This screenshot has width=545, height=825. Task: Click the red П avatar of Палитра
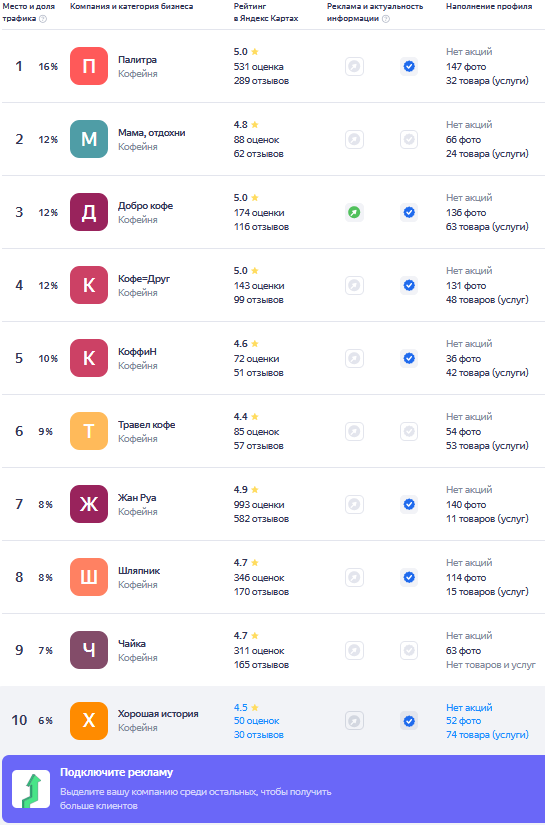[89, 66]
